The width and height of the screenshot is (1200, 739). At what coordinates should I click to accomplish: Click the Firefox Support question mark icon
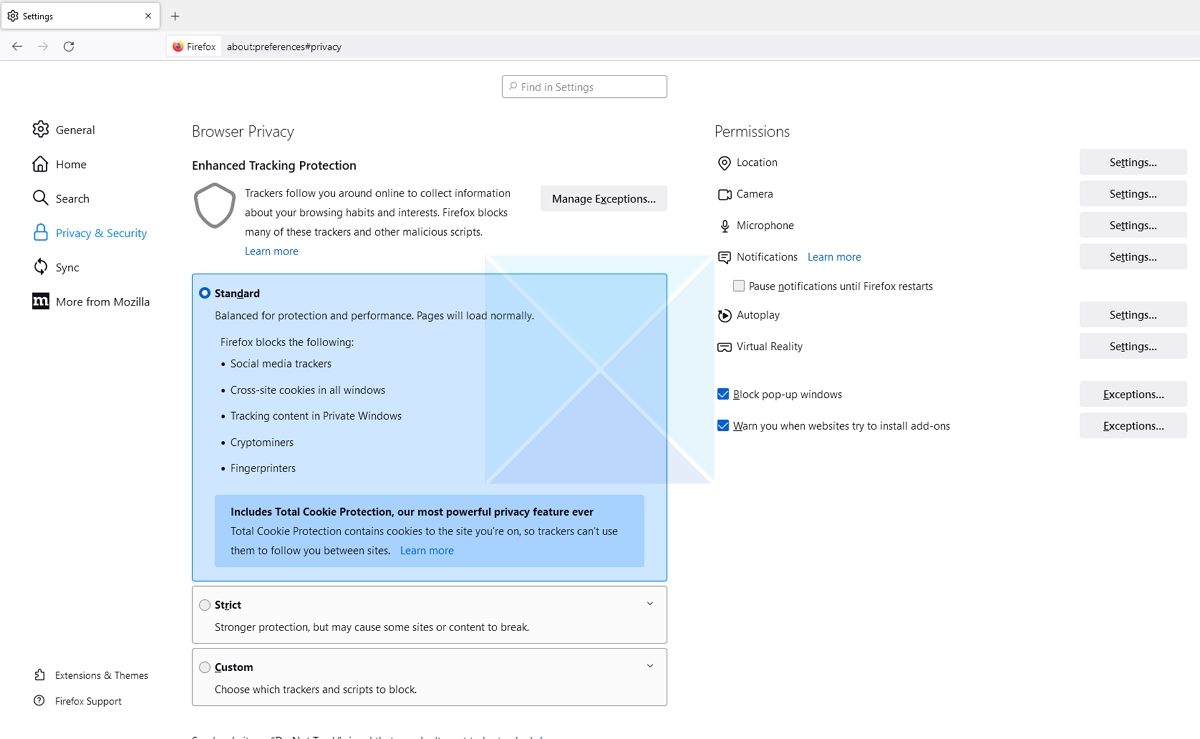click(39, 701)
